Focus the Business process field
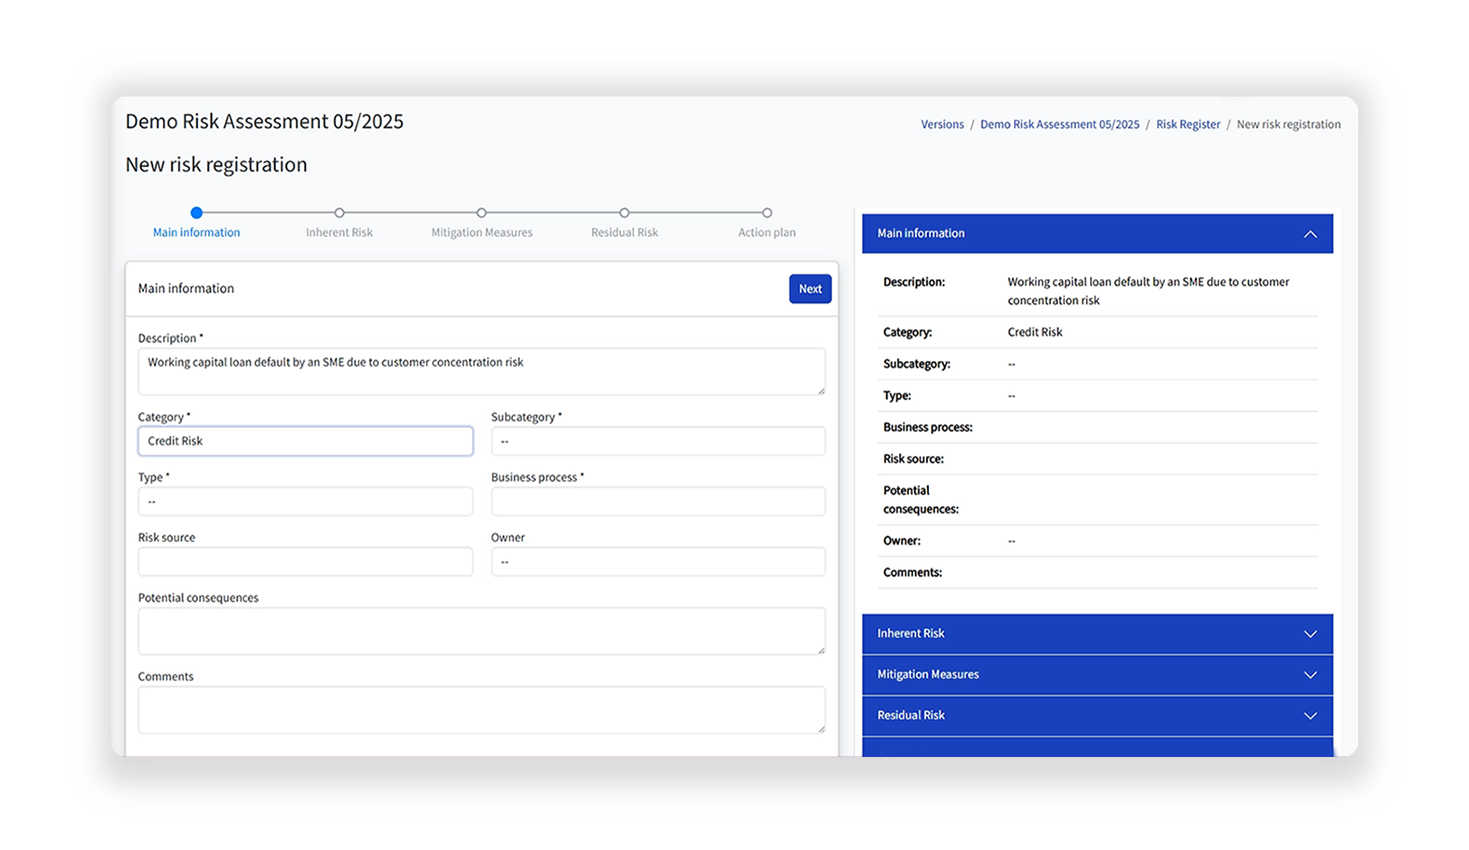The width and height of the screenshot is (1469, 850). click(657, 502)
